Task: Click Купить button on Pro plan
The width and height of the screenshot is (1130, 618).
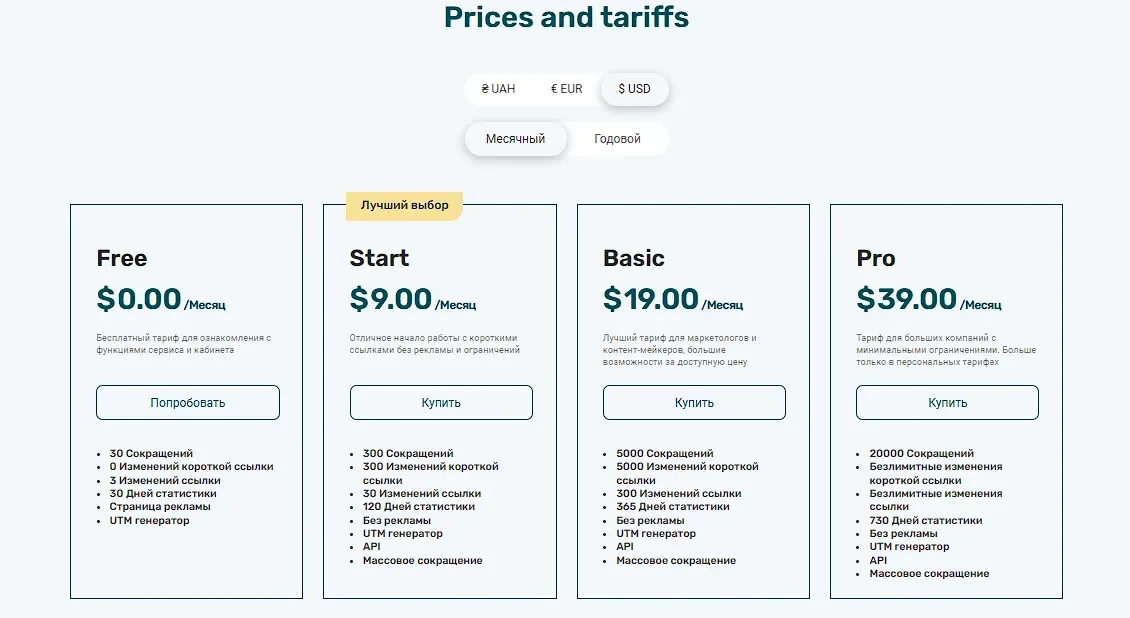Action: [x=947, y=403]
